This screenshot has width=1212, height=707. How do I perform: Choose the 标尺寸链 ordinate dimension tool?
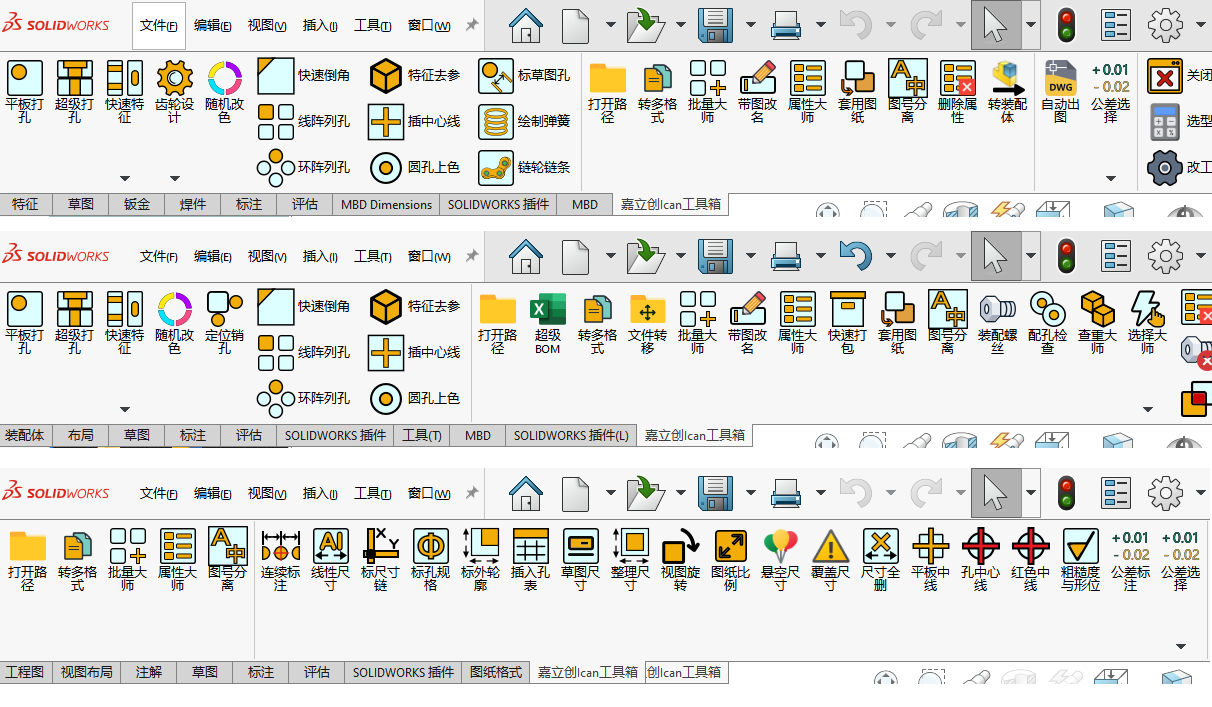[x=380, y=560]
